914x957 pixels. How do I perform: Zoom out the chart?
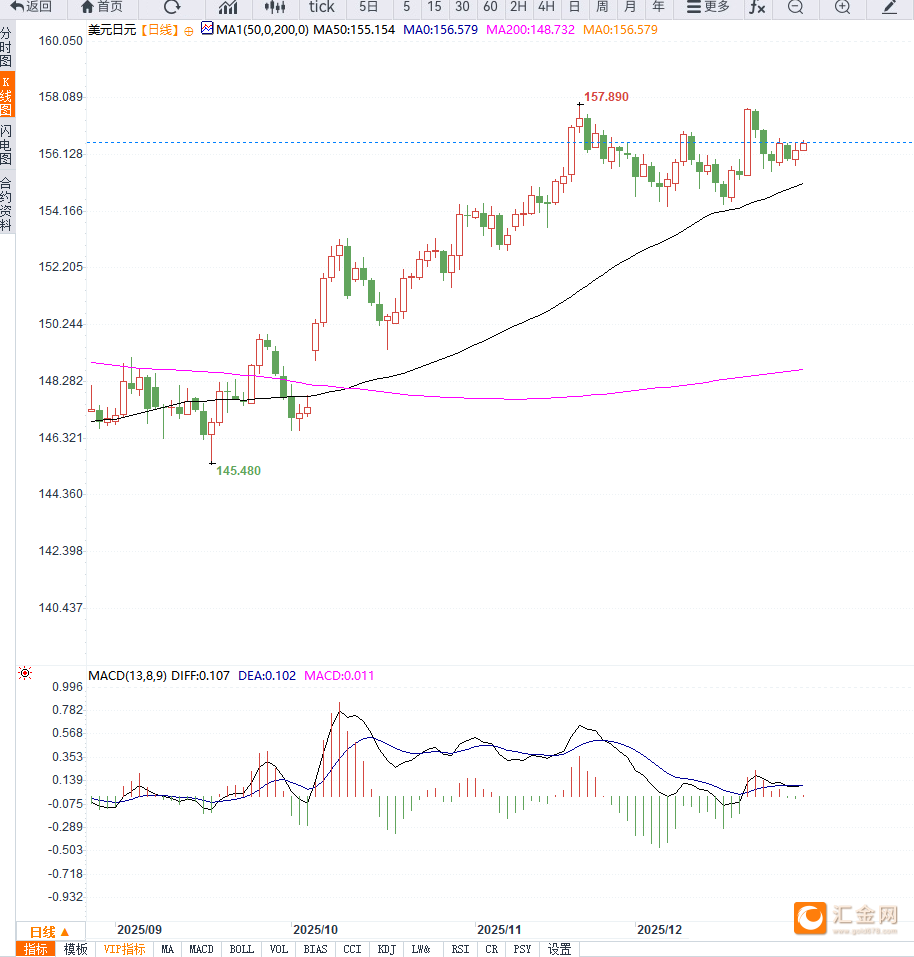tap(796, 7)
